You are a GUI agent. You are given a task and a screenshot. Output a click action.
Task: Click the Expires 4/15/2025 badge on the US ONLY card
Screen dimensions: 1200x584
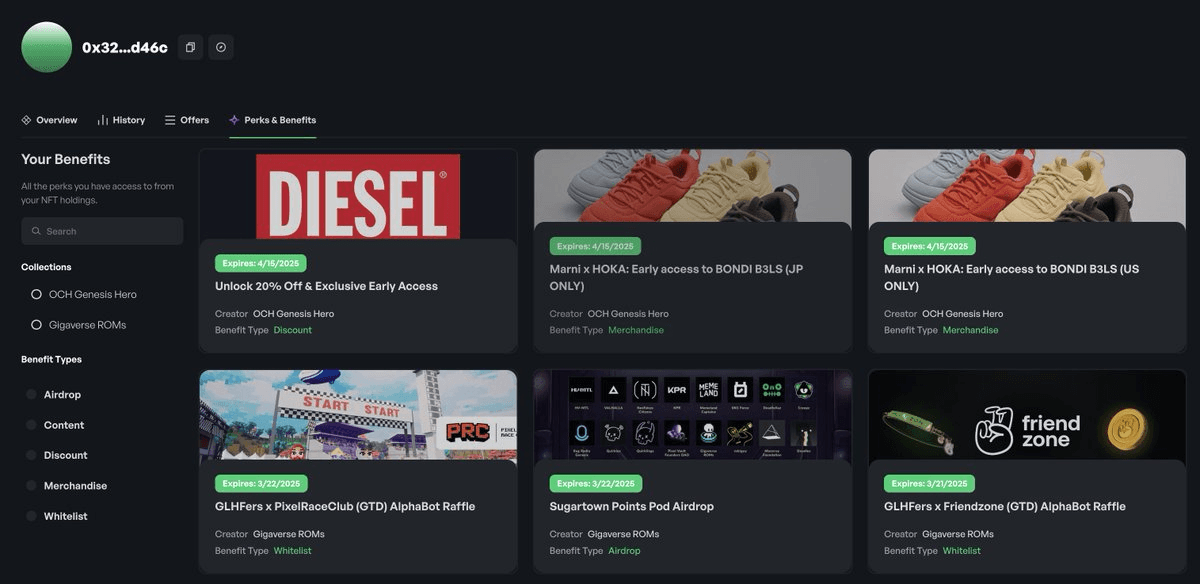930,246
